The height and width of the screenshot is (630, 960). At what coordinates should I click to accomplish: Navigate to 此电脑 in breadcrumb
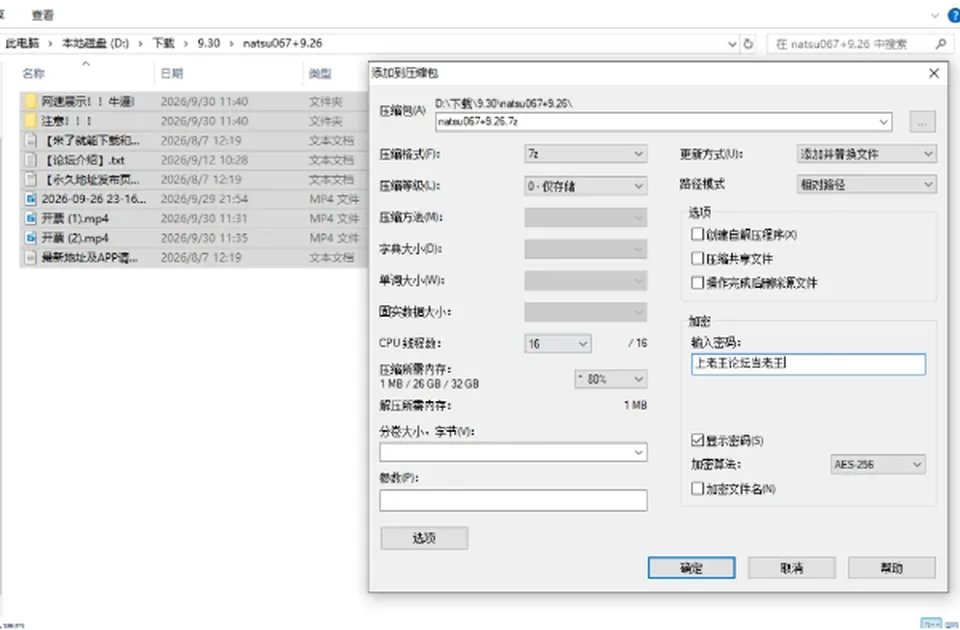click(22, 43)
